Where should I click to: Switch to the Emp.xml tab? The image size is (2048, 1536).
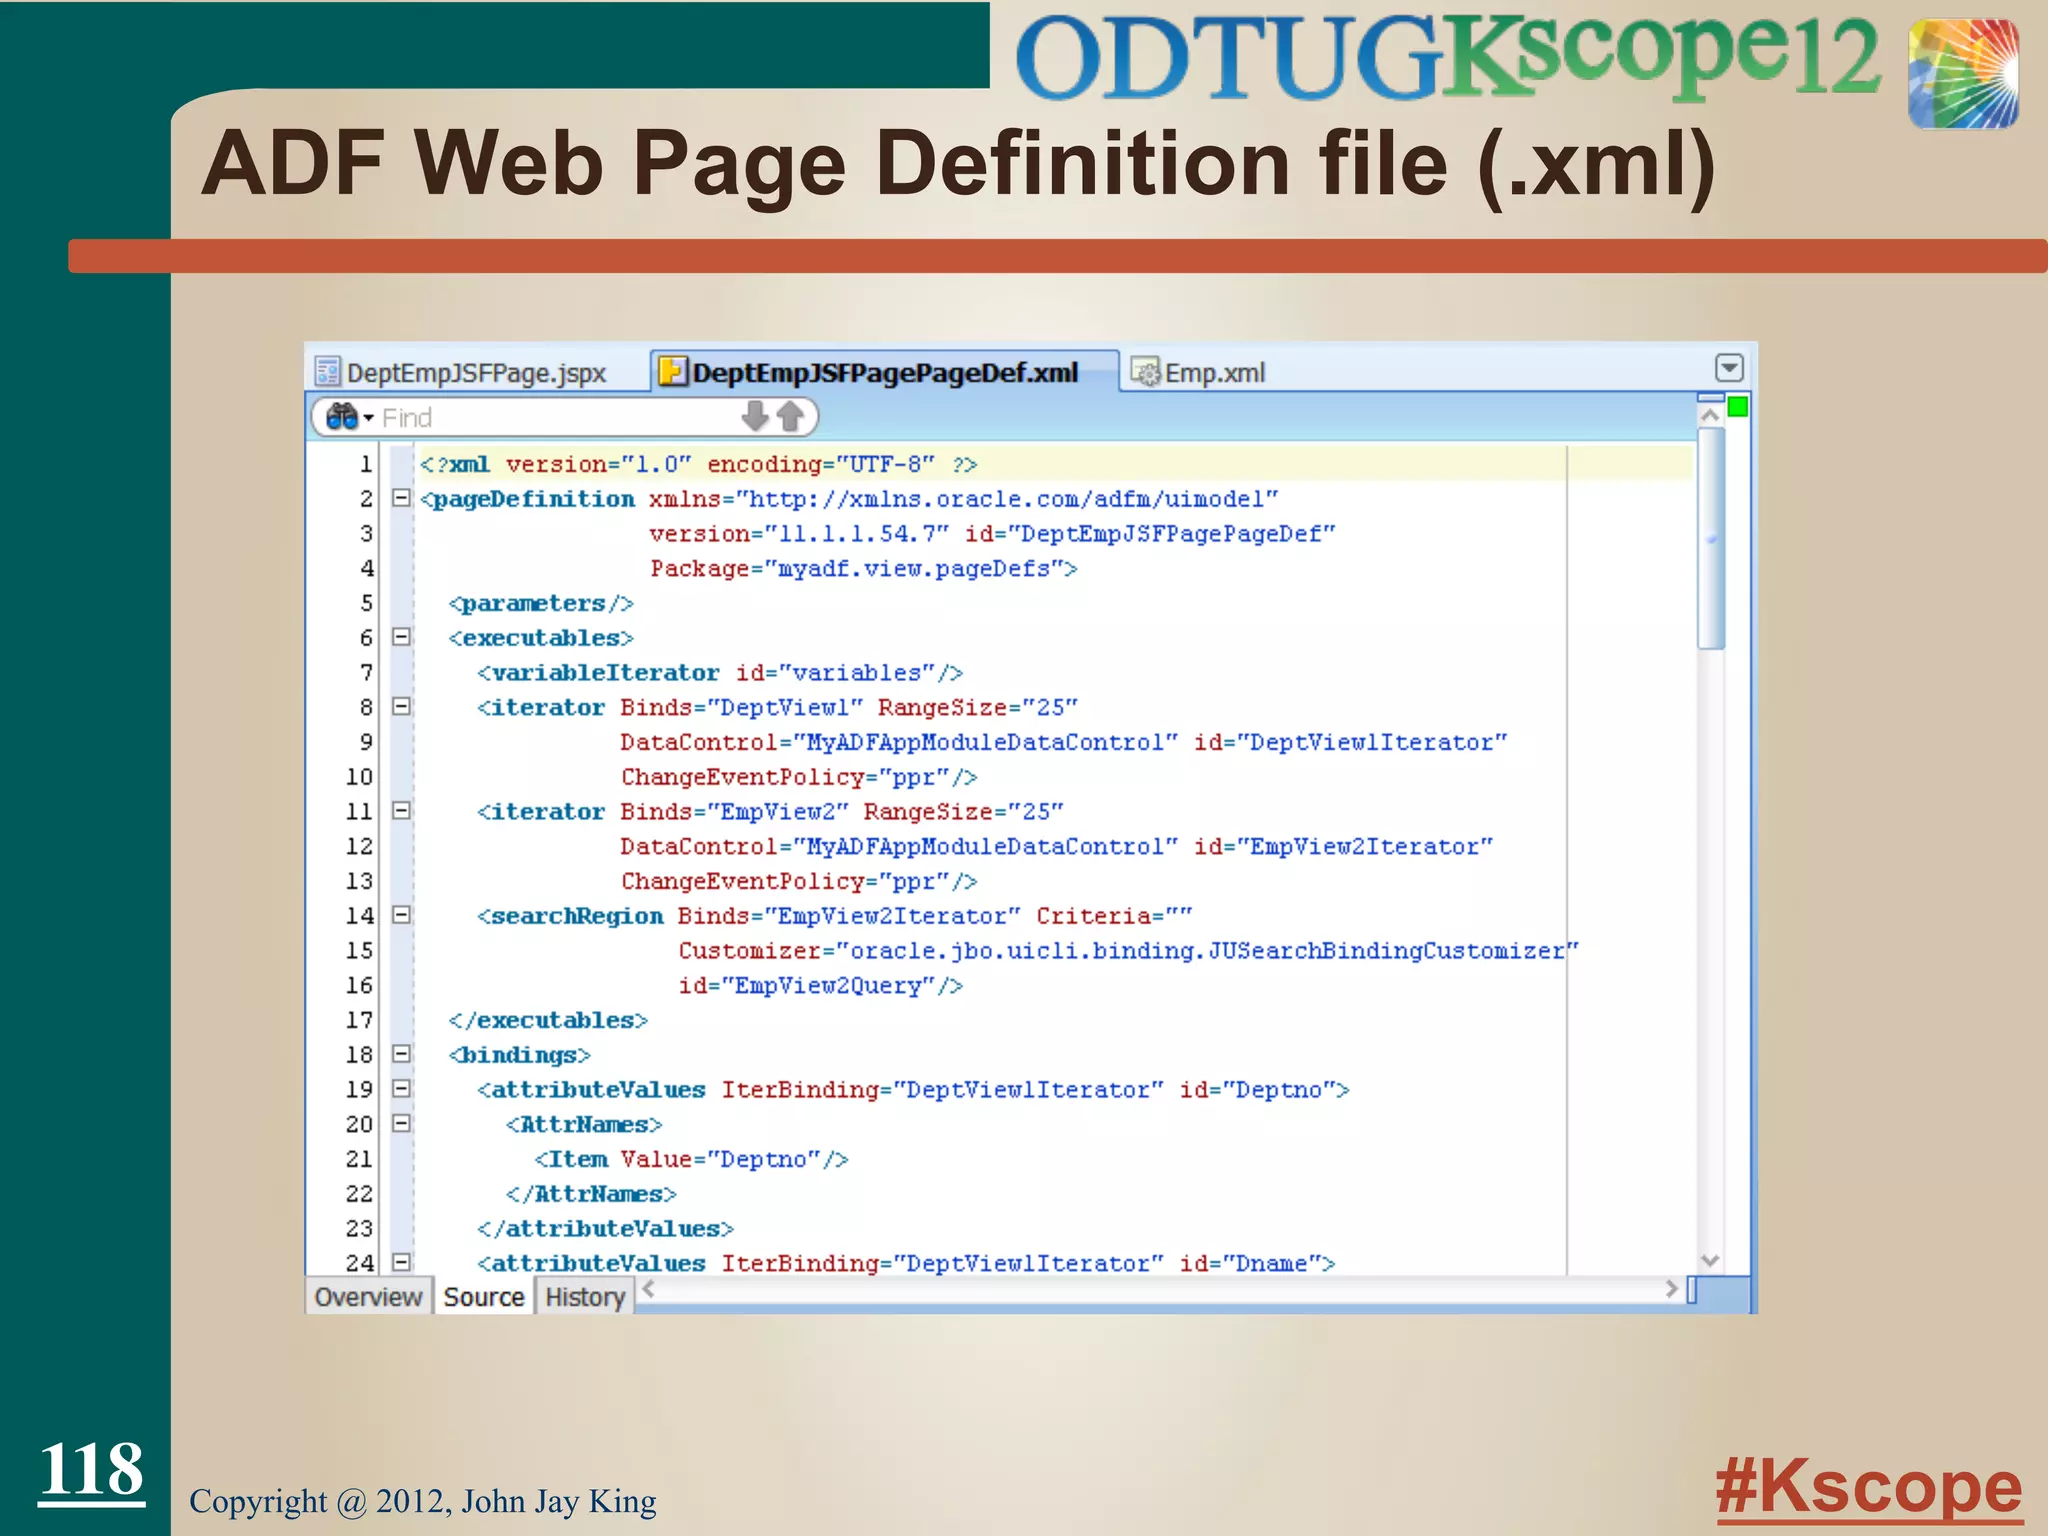click(1199, 372)
